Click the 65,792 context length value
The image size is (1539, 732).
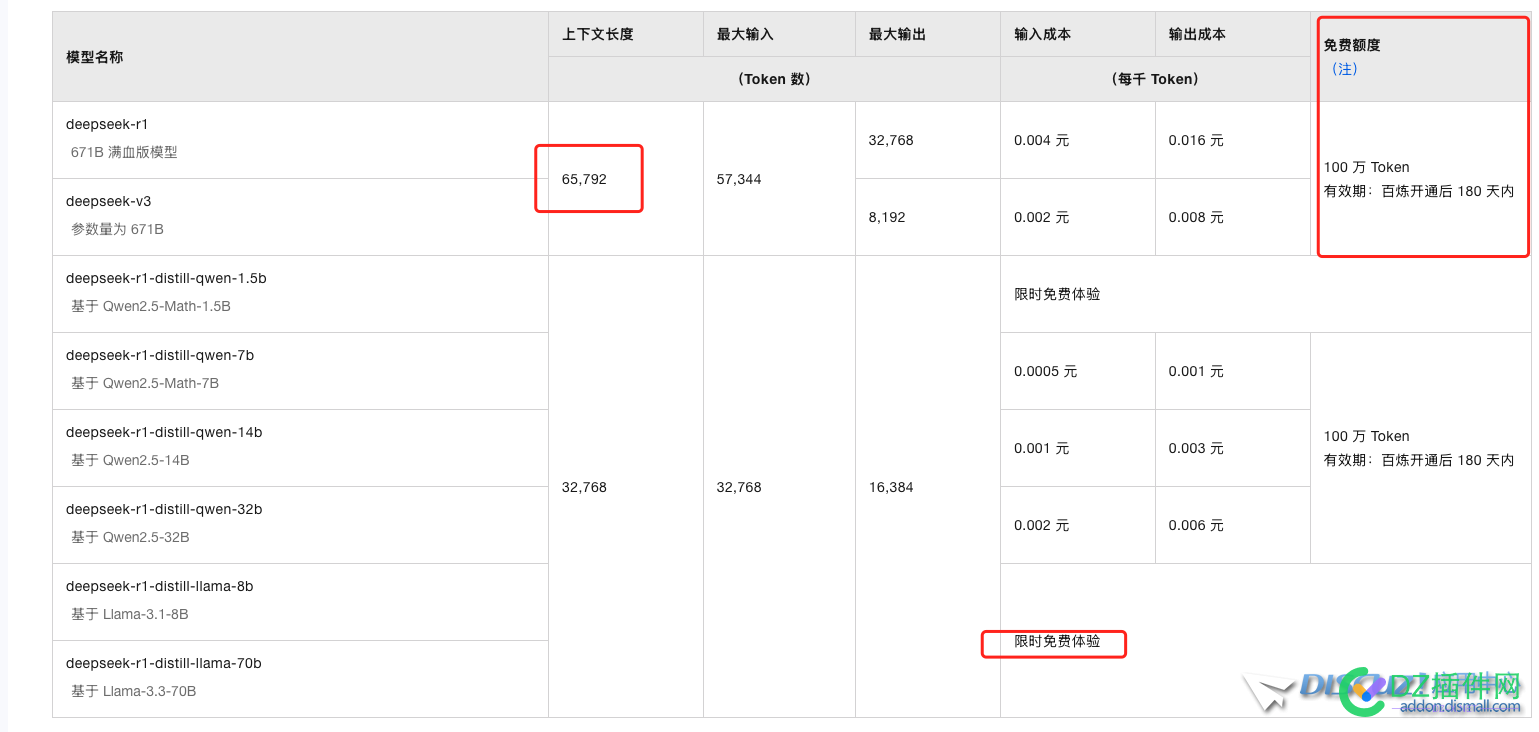(584, 179)
